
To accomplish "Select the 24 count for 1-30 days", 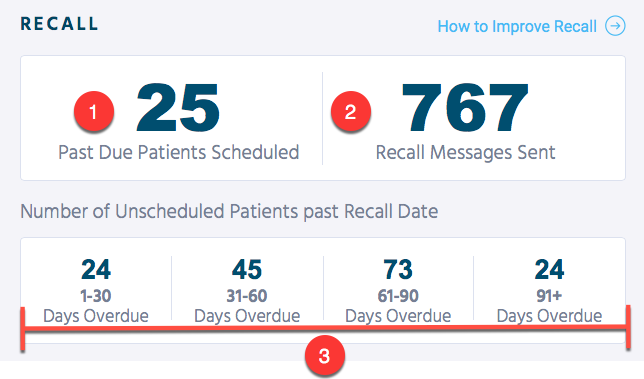I will pyautogui.click(x=96, y=270).
